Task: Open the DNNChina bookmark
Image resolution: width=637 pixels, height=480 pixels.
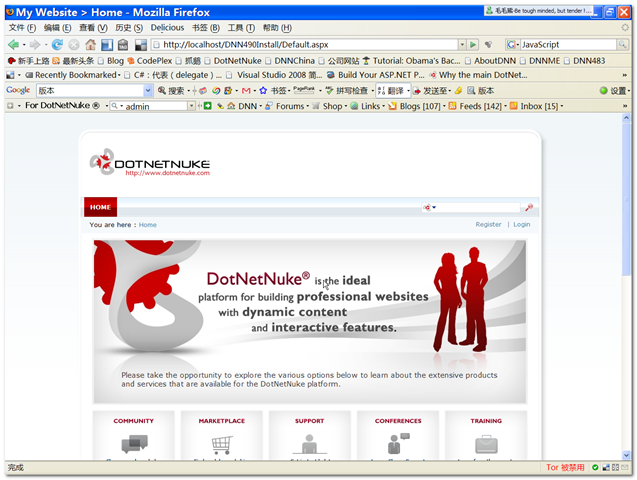Action: coord(290,61)
